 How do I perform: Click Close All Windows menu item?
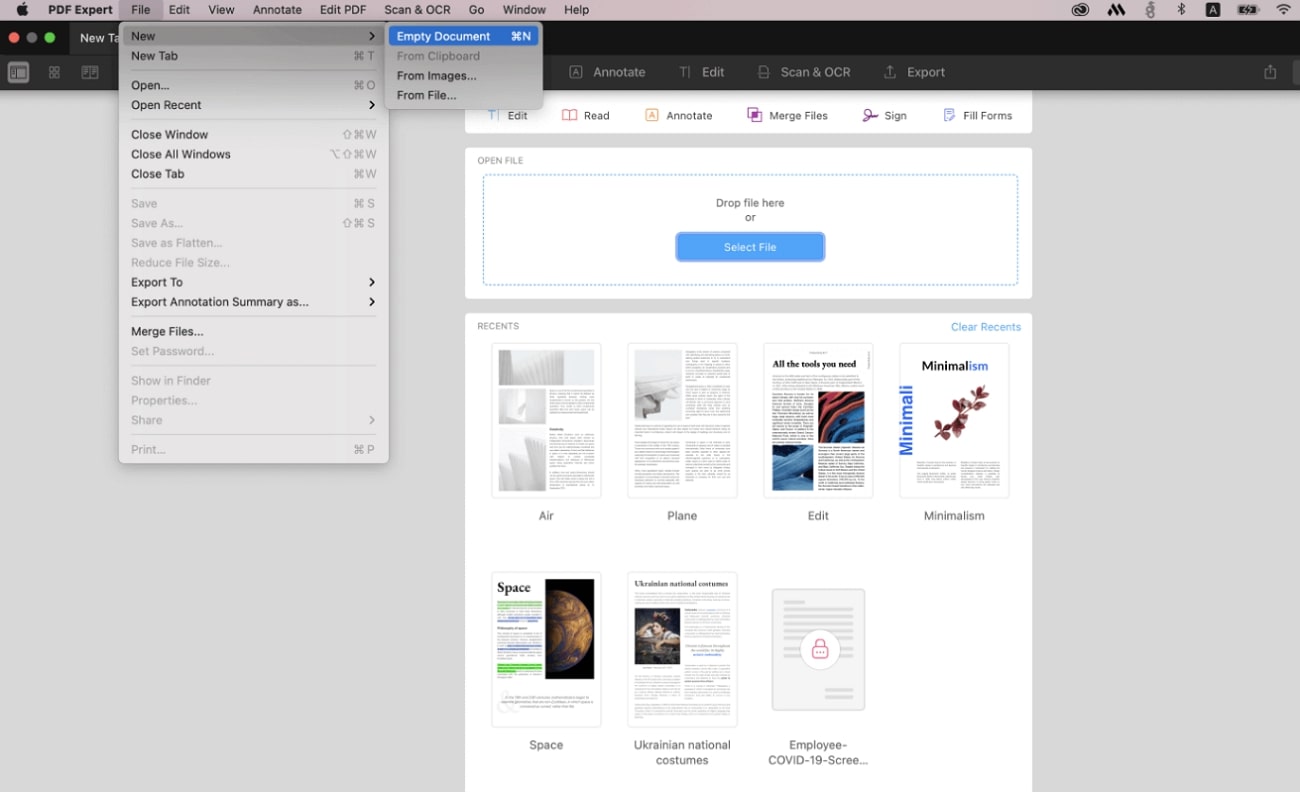click(253, 154)
